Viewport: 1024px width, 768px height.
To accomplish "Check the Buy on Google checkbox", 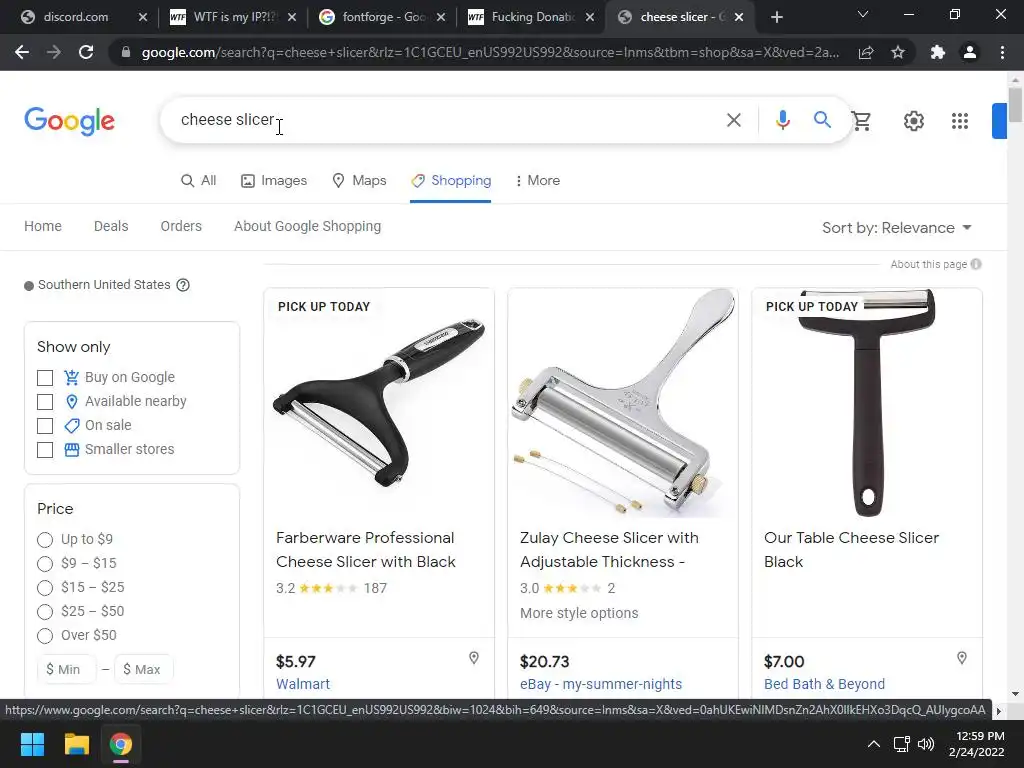I will click(45, 377).
